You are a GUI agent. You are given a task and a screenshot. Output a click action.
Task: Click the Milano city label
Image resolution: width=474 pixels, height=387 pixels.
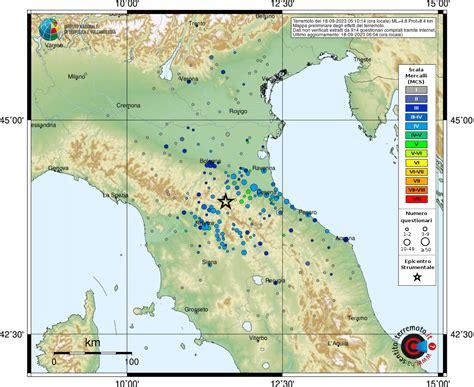(x=77, y=77)
